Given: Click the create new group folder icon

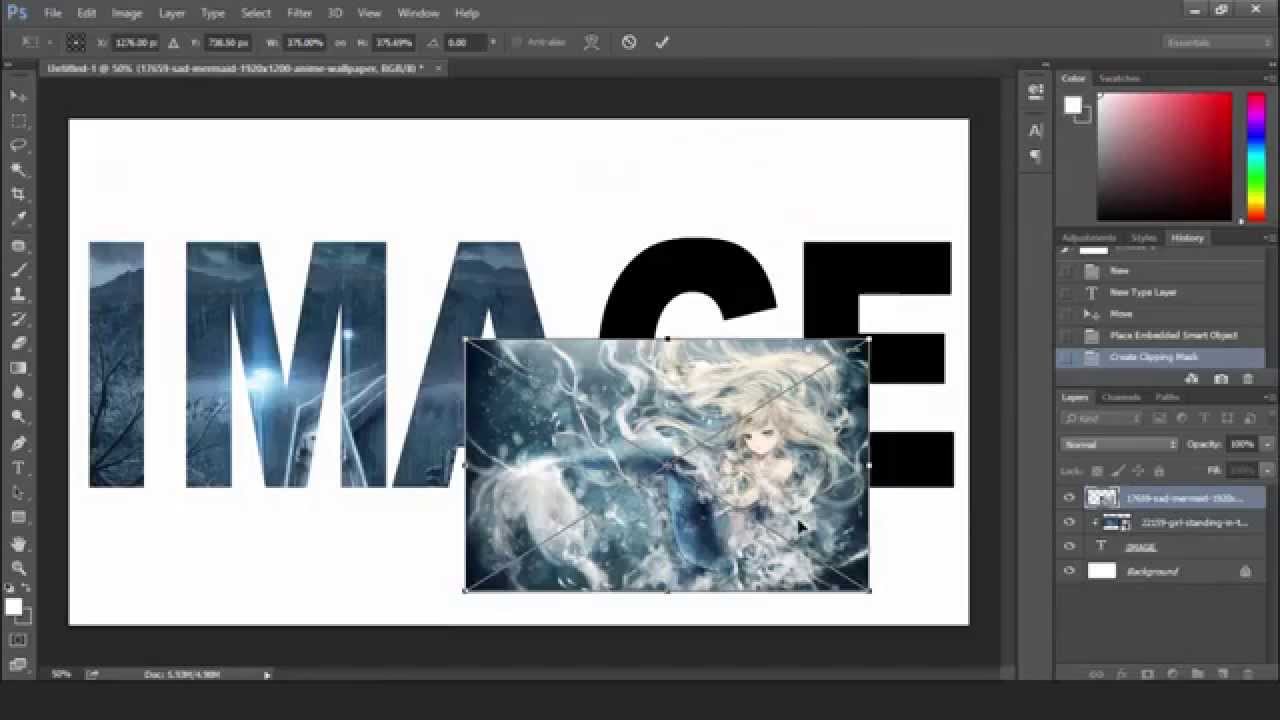Looking at the screenshot, I should coord(1196,674).
